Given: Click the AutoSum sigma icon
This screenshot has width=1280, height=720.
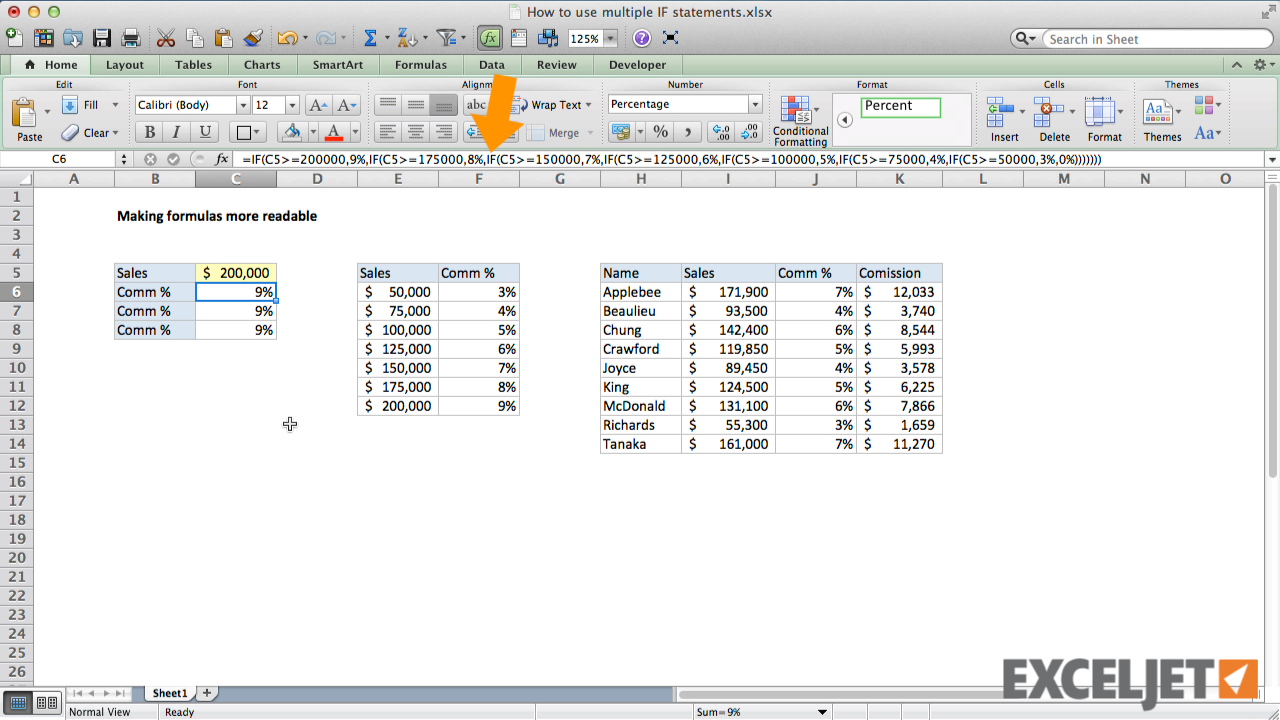Looking at the screenshot, I should pos(370,38).
